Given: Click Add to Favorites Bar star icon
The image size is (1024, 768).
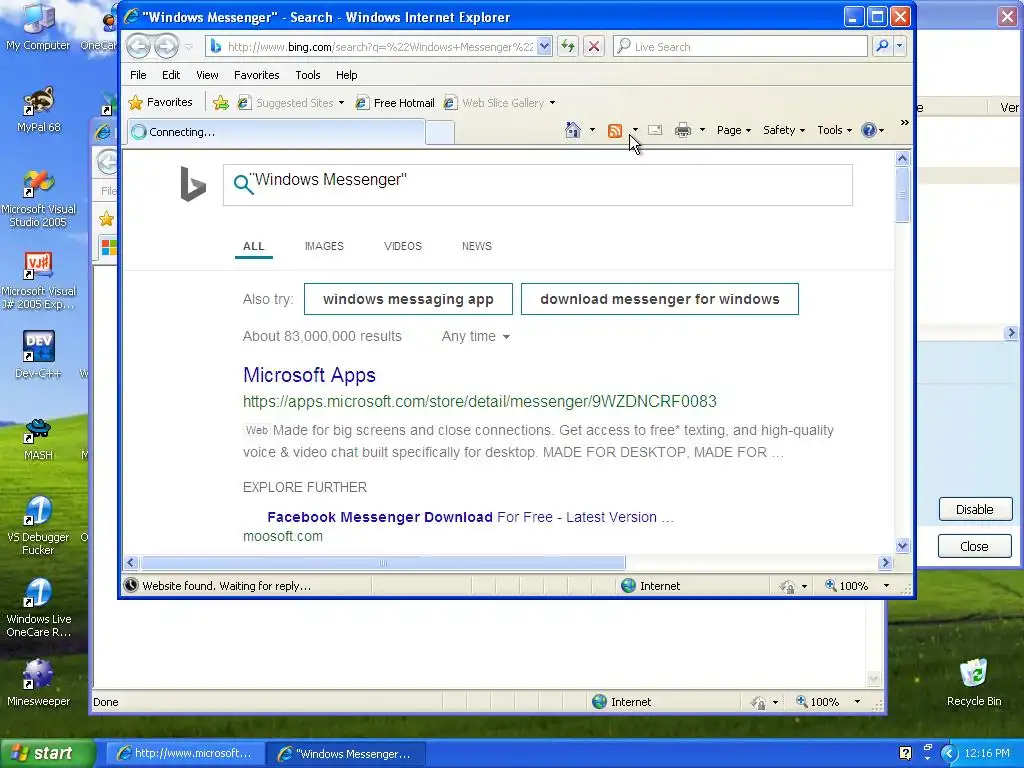Looking at the screenshot, I should 221,103.
